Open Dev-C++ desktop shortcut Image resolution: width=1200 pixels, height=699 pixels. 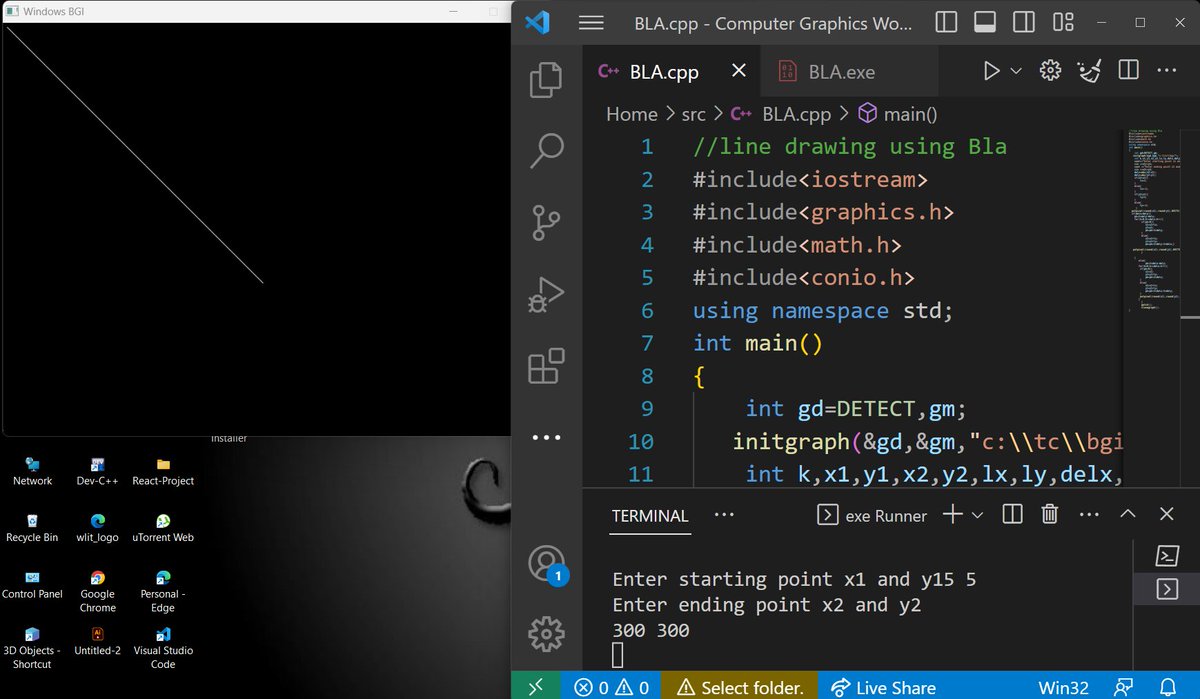point(98,472)
